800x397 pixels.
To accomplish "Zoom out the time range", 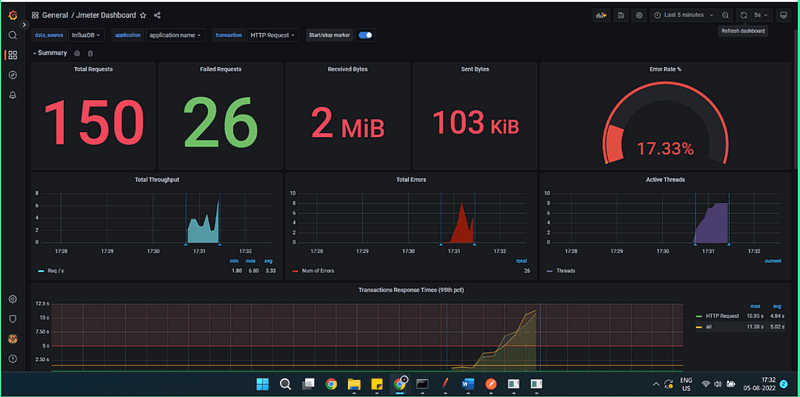I will pyautogui.click(x=725, y=15).
